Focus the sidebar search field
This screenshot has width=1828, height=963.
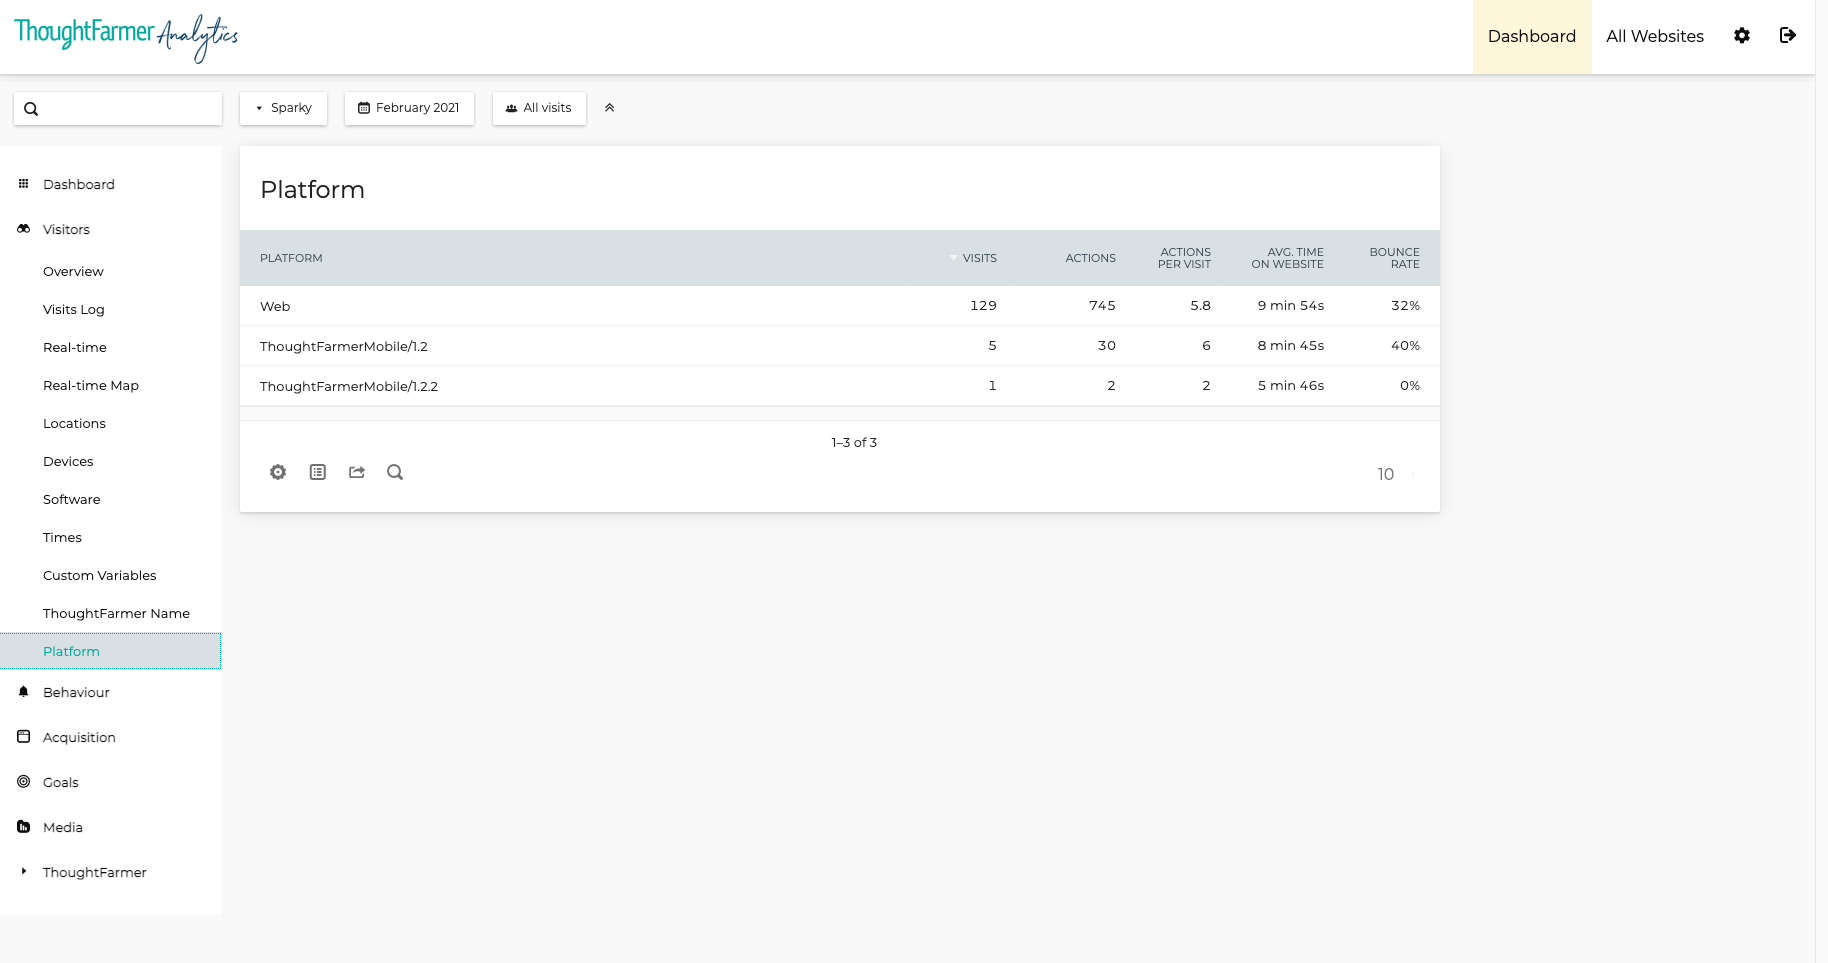pos(118,109)
